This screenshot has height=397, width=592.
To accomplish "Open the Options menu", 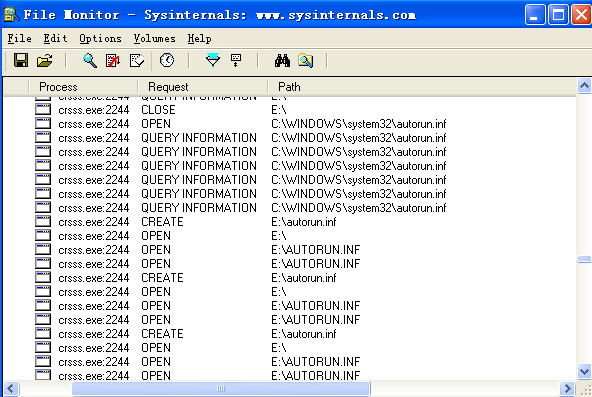I will (x=100, y=38).
